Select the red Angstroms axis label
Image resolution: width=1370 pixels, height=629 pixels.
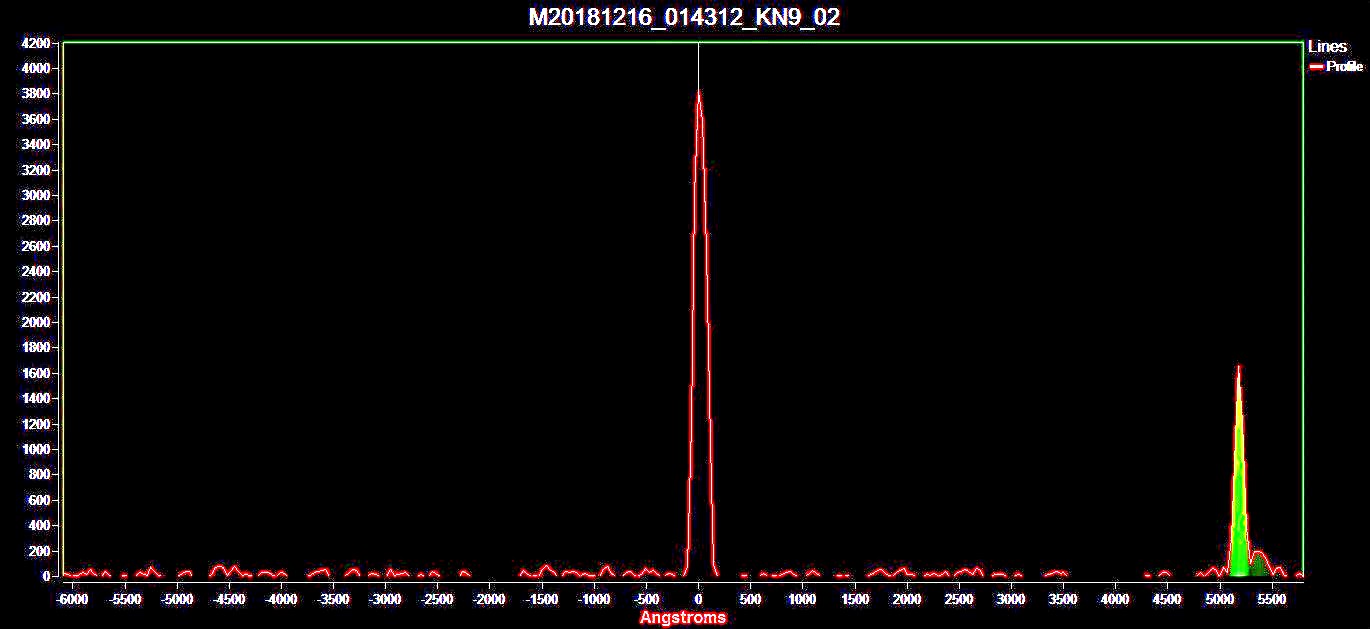pos(683,618)
